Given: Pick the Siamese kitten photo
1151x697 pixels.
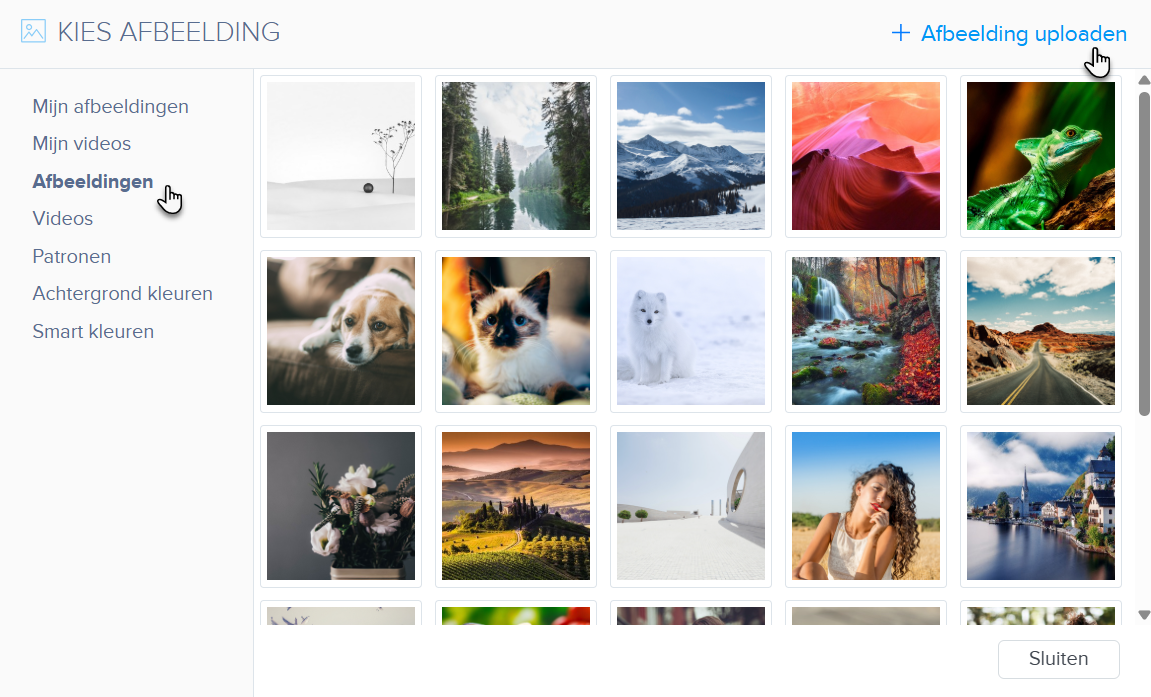Looking at the screenshot, I should [516, 331].
